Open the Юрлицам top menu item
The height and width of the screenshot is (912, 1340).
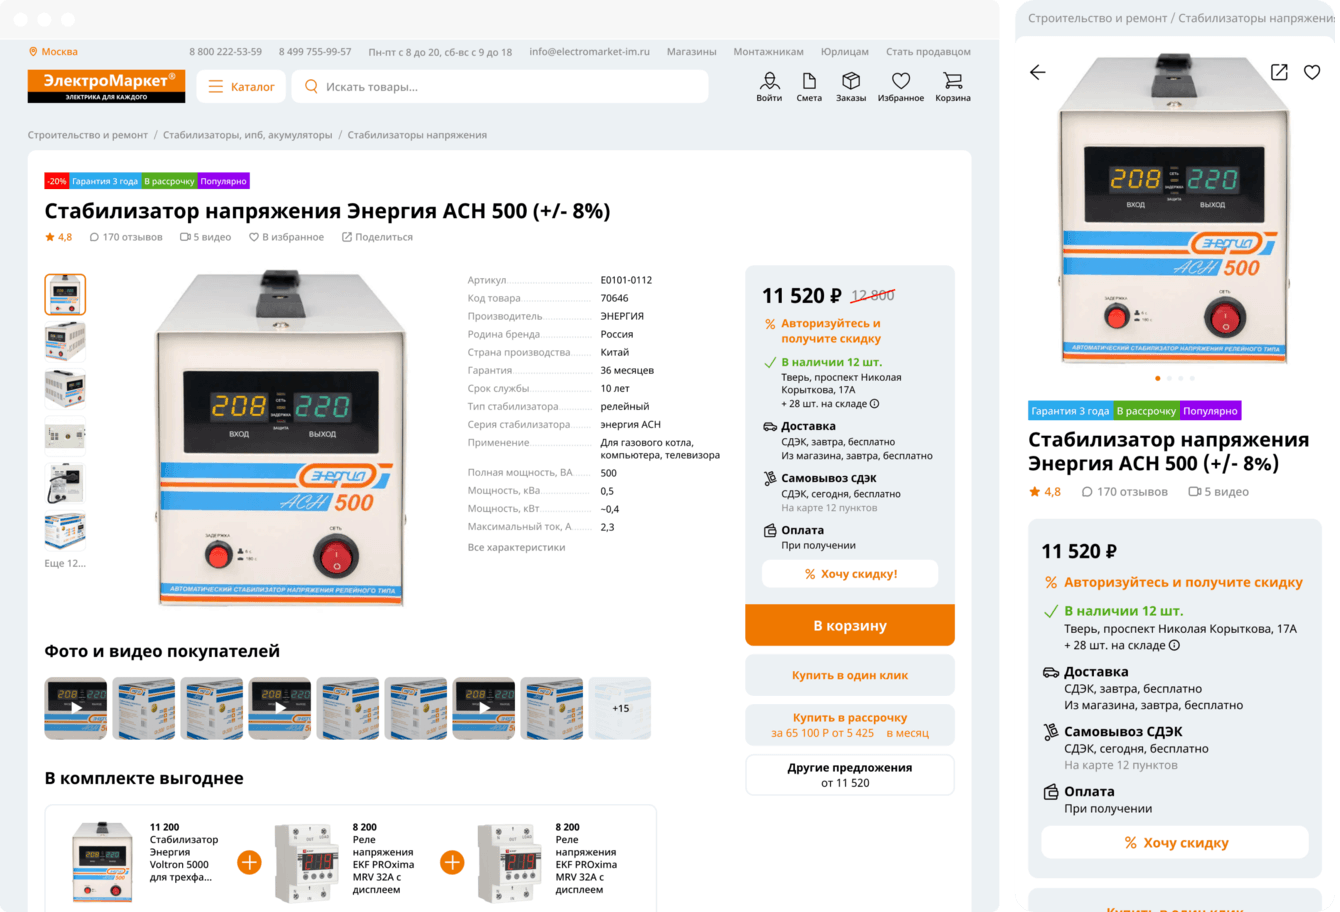pos(845,52)
